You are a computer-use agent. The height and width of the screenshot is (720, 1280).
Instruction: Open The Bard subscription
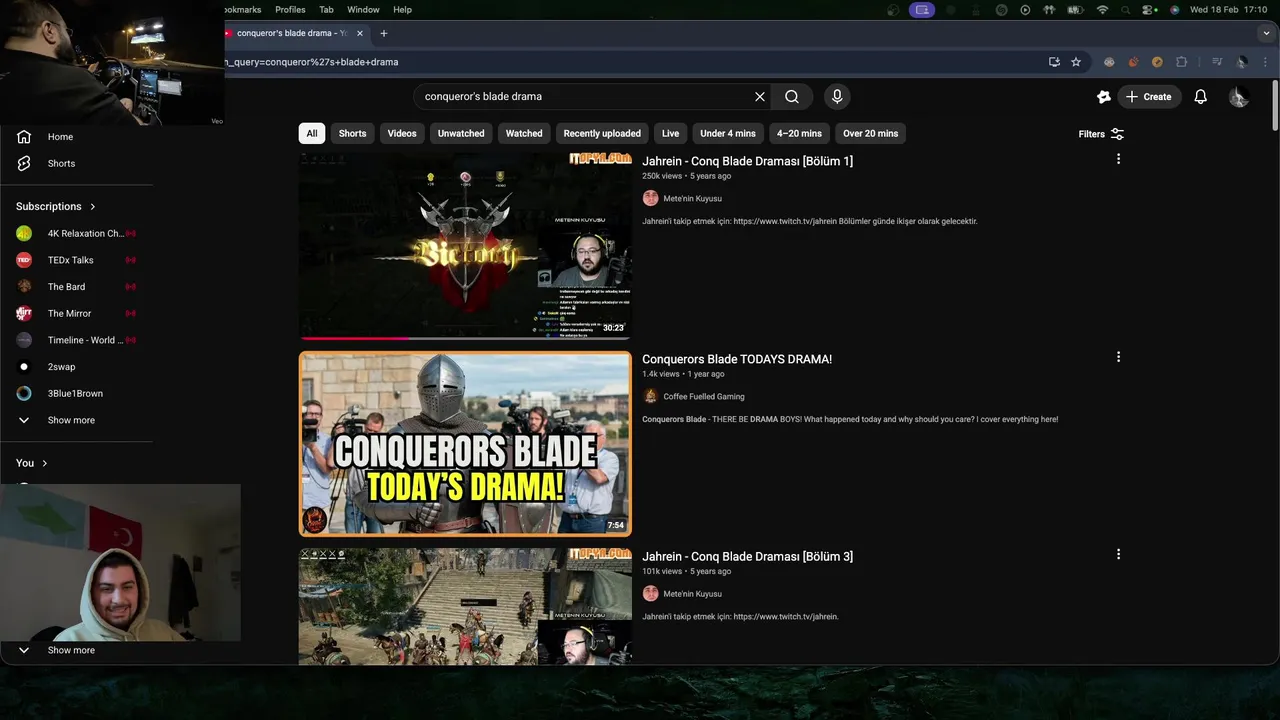click(x=66, y=287)
